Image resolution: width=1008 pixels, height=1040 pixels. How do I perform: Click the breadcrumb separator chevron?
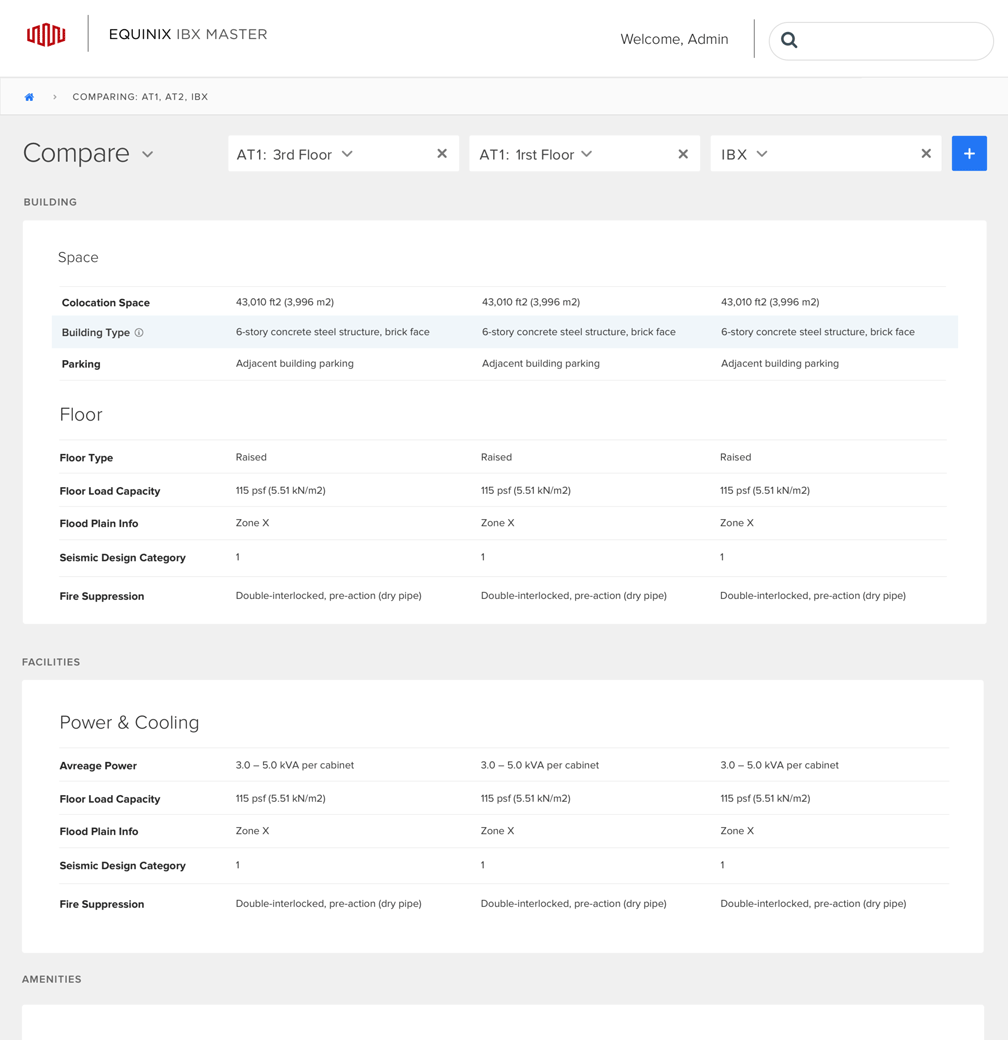[54, 97]
